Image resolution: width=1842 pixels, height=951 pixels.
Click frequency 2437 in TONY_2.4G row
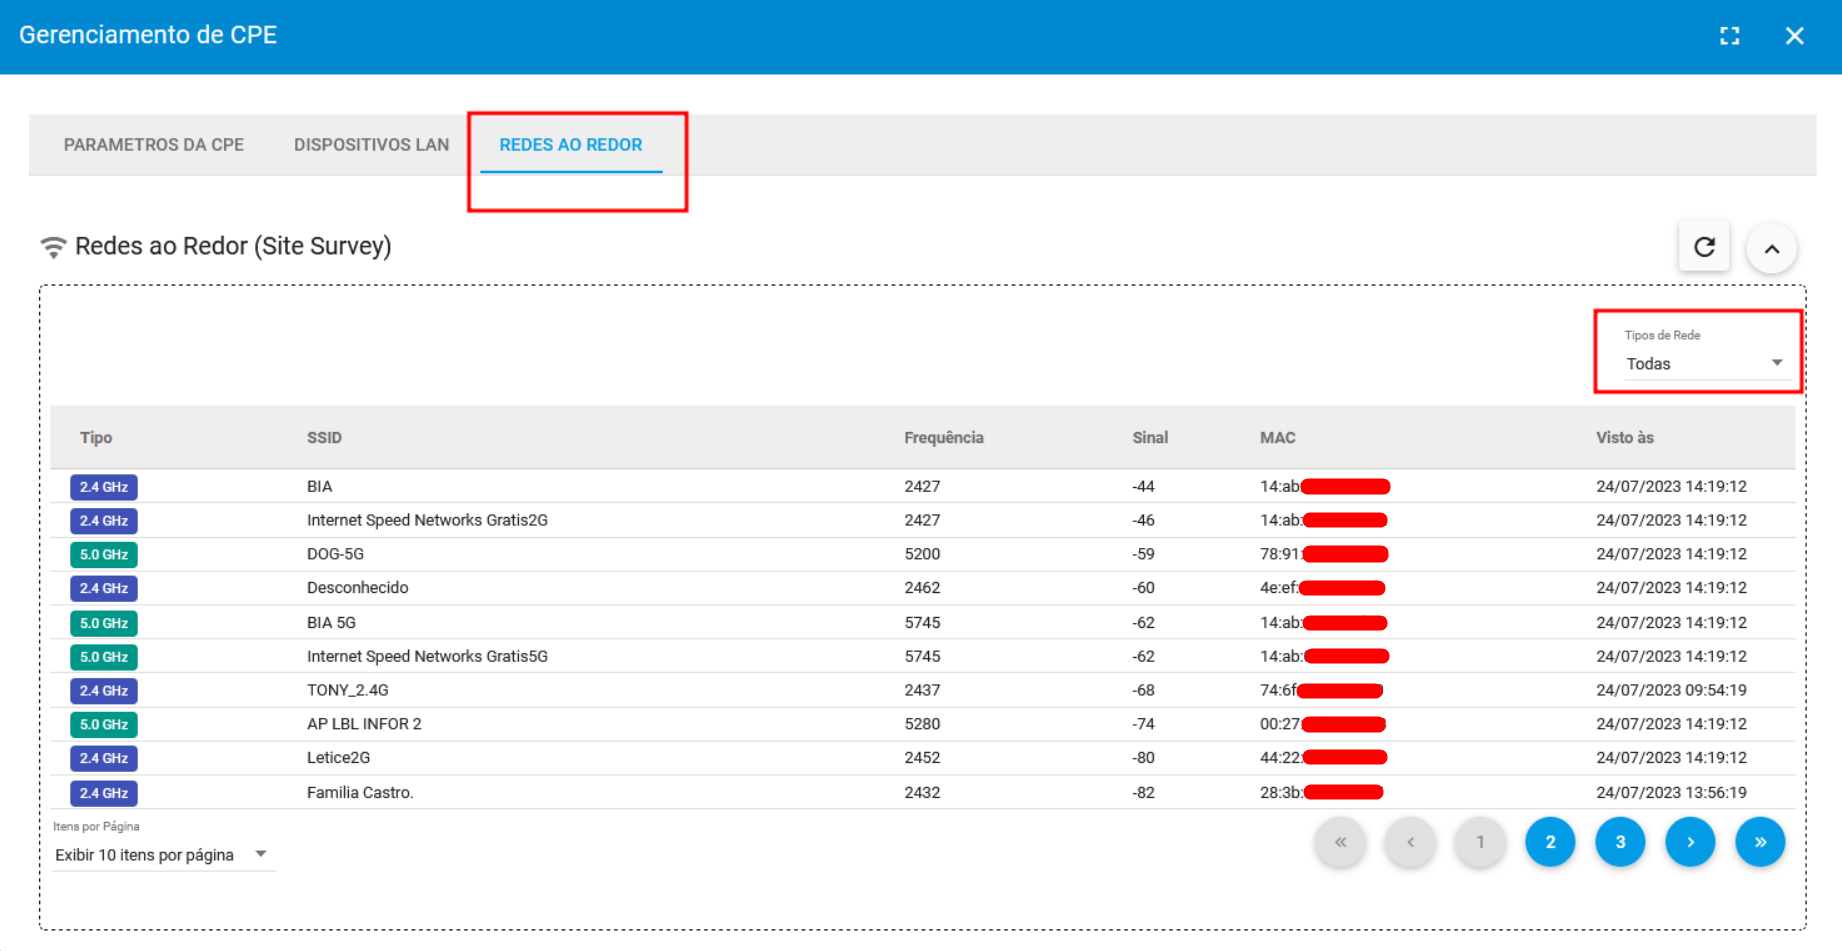coord(922,690)
